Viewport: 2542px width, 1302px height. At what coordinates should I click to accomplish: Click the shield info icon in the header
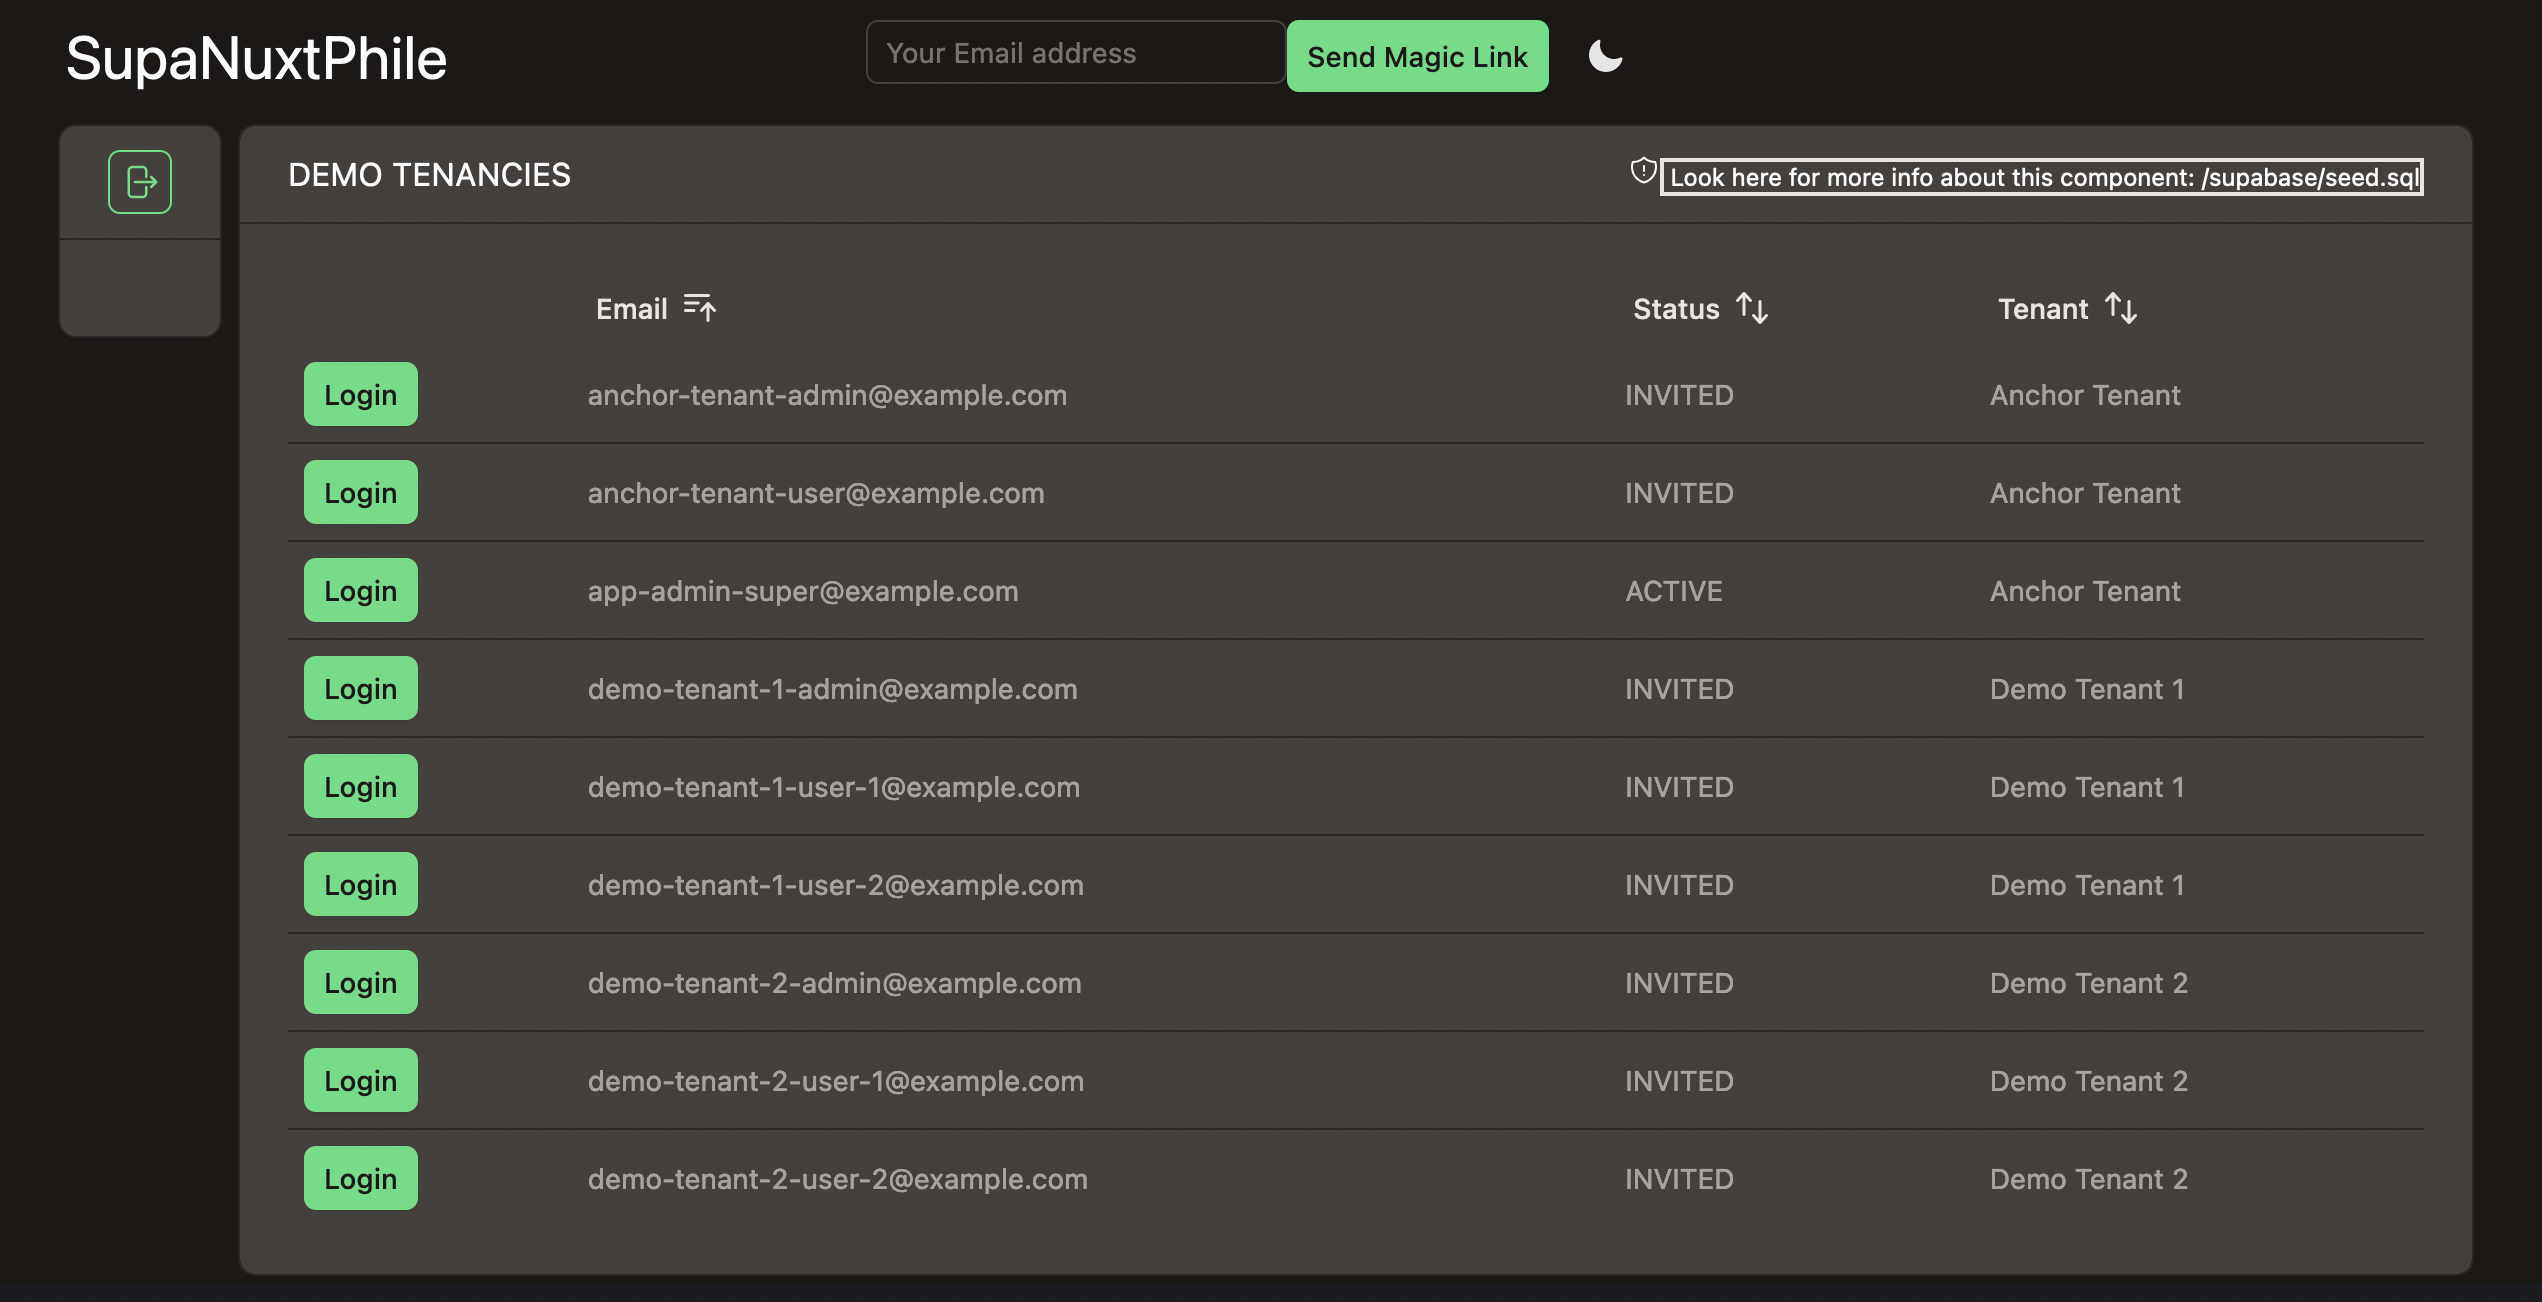tap(1643, 171)
